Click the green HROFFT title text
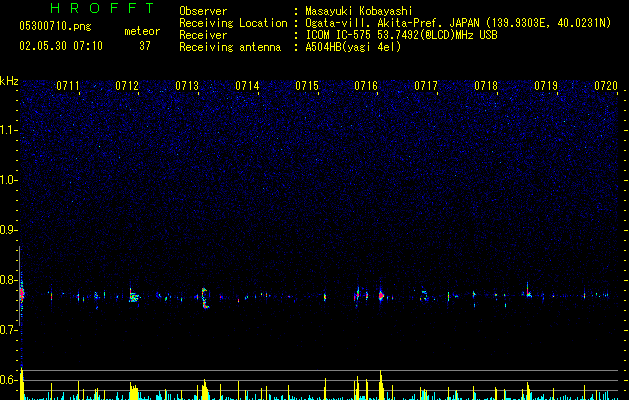Image resolution: width=629 pixels, height=400 pixels. (x=103, y=8)
